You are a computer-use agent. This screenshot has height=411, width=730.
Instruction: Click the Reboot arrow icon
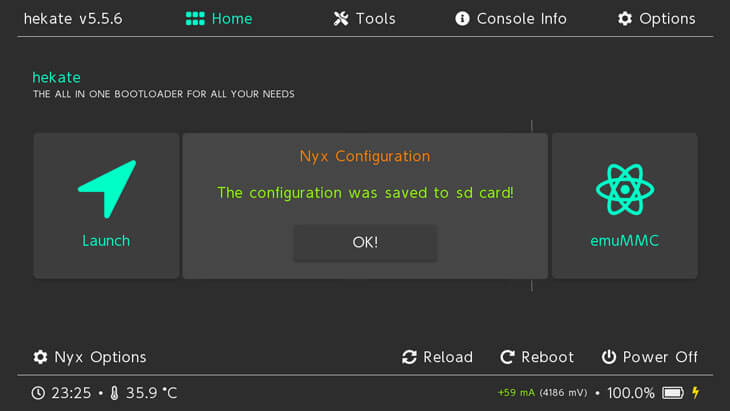(x=507, y=357)
